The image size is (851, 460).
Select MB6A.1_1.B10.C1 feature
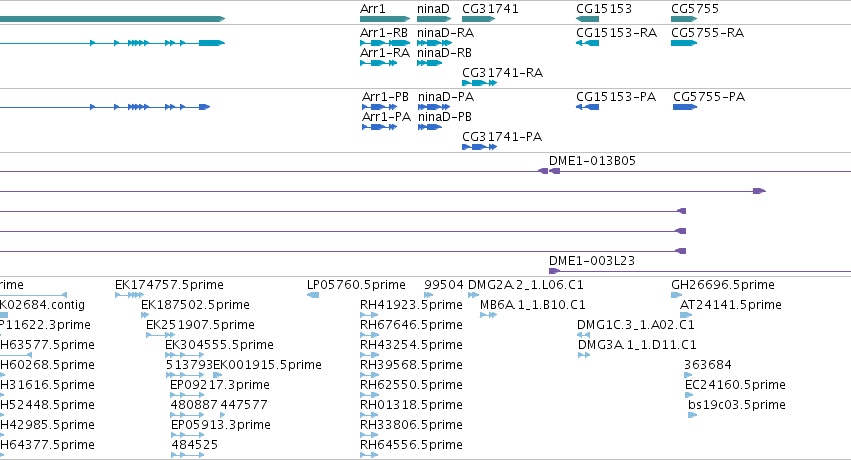(532, 305)
